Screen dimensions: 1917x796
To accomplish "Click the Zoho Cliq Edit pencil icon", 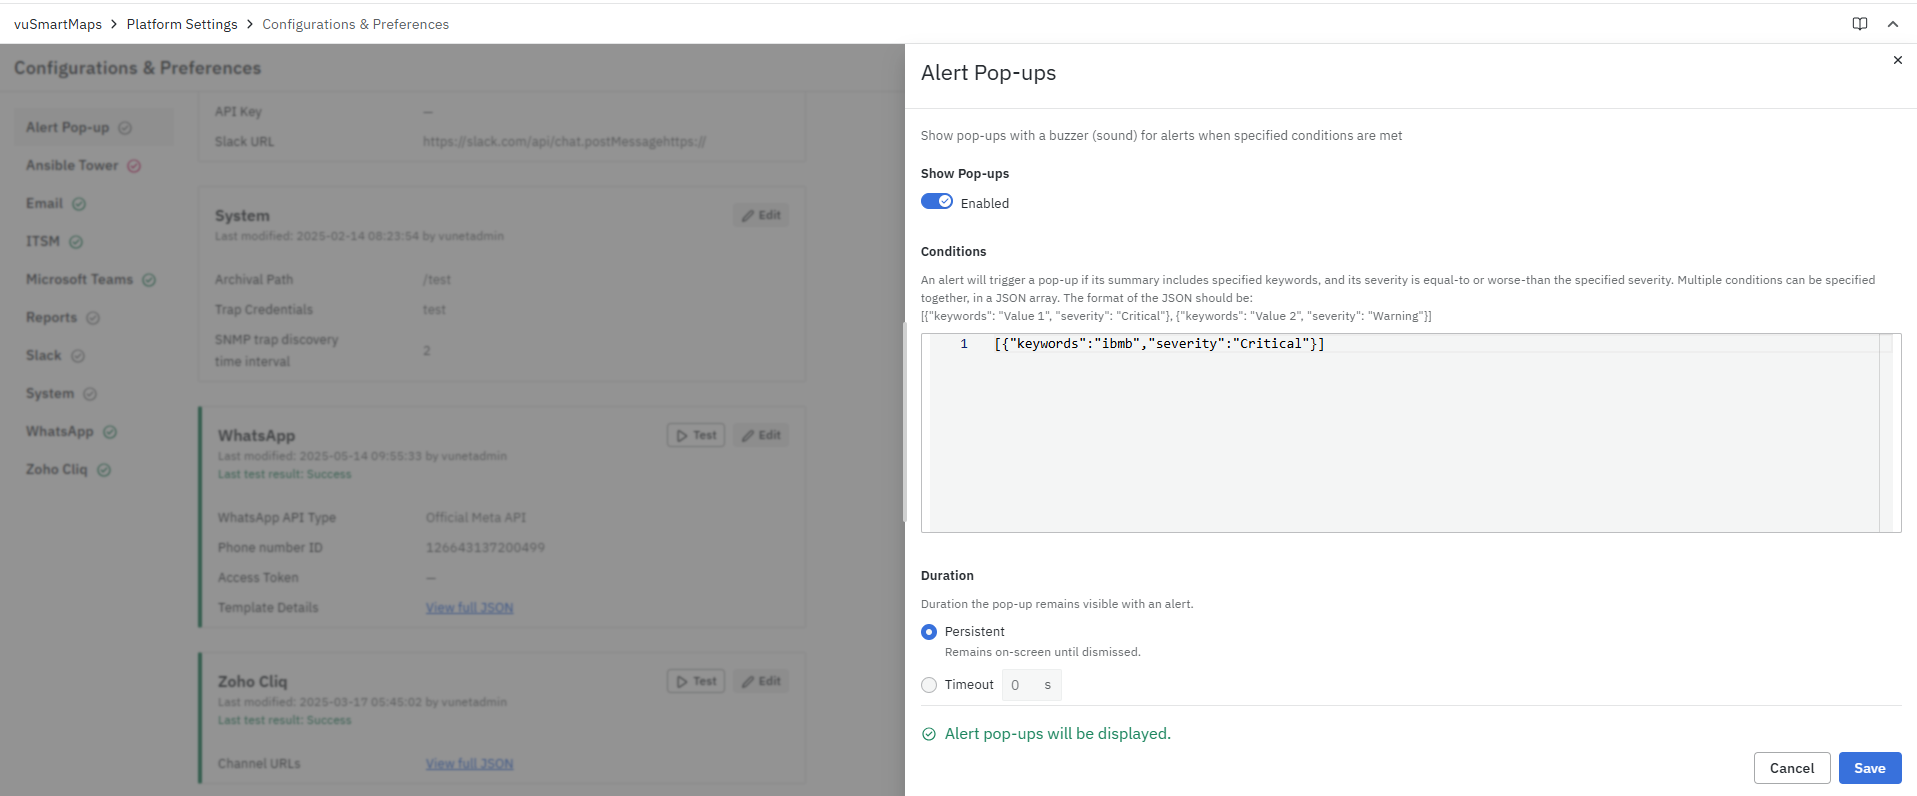I will (x=748, y=682).
